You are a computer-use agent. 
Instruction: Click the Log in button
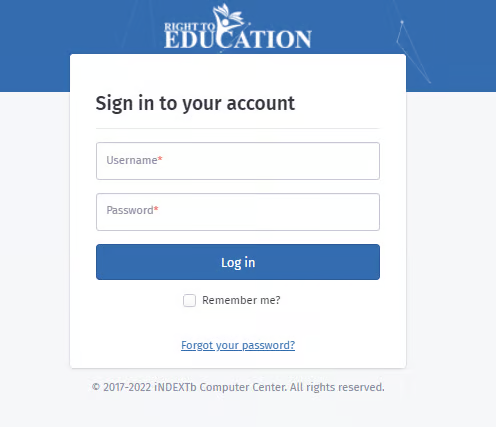click(238, 262)
